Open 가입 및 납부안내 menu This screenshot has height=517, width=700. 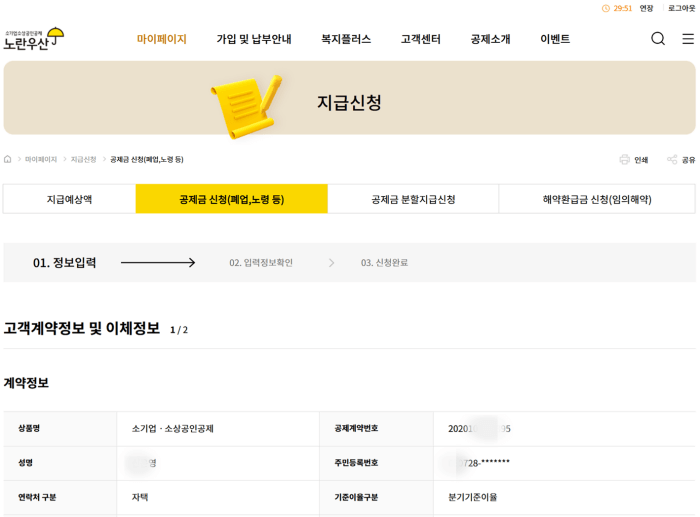pos(254,39)
